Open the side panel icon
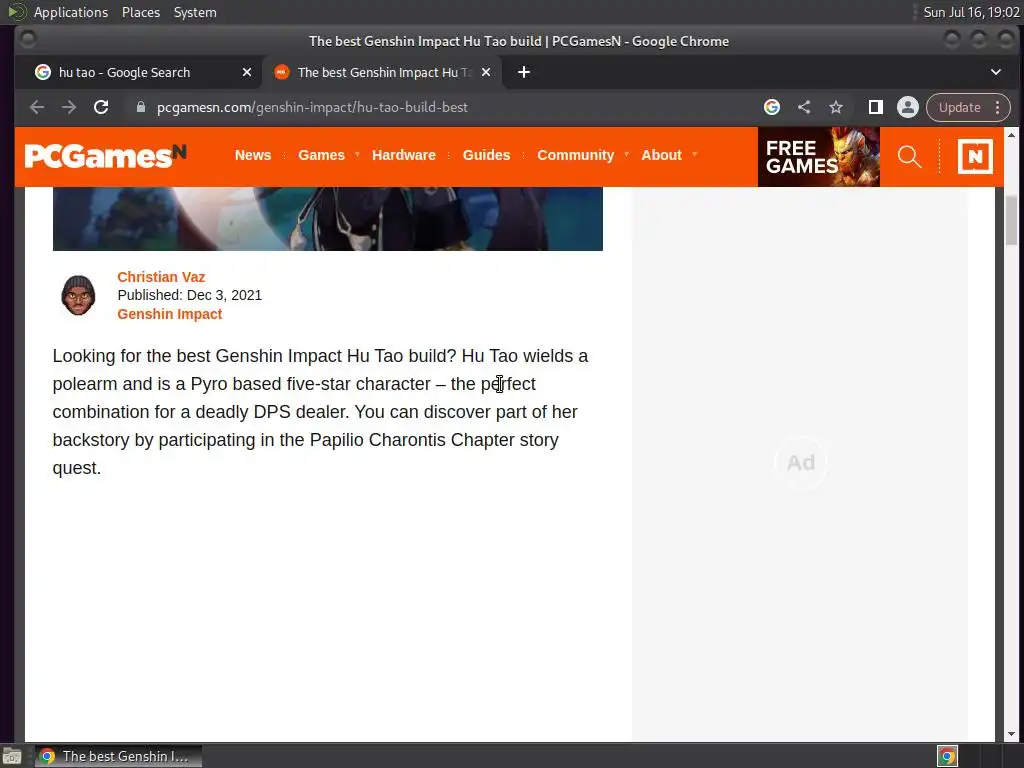Screen dimensions: 1024x768 coord(876,107)
